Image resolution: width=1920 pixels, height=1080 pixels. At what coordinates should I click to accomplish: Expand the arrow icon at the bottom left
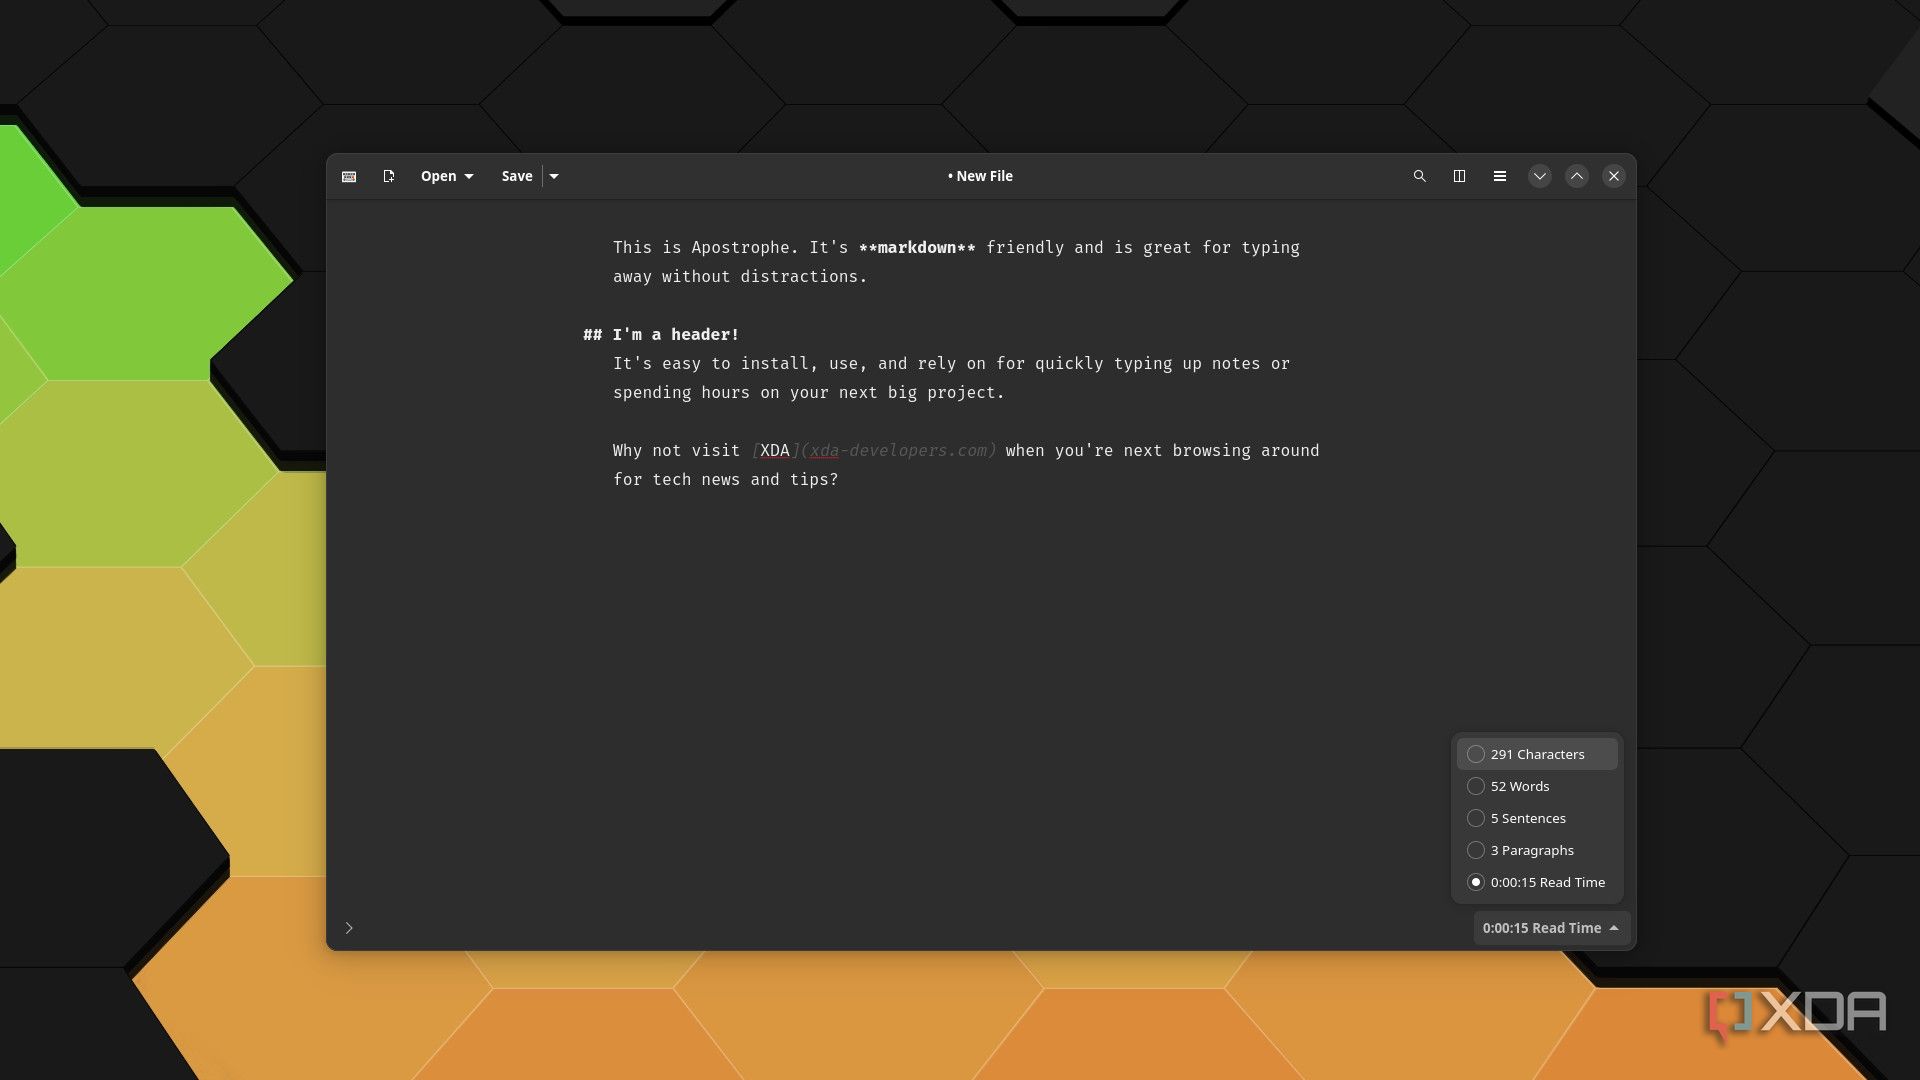[x=349, y=928]
